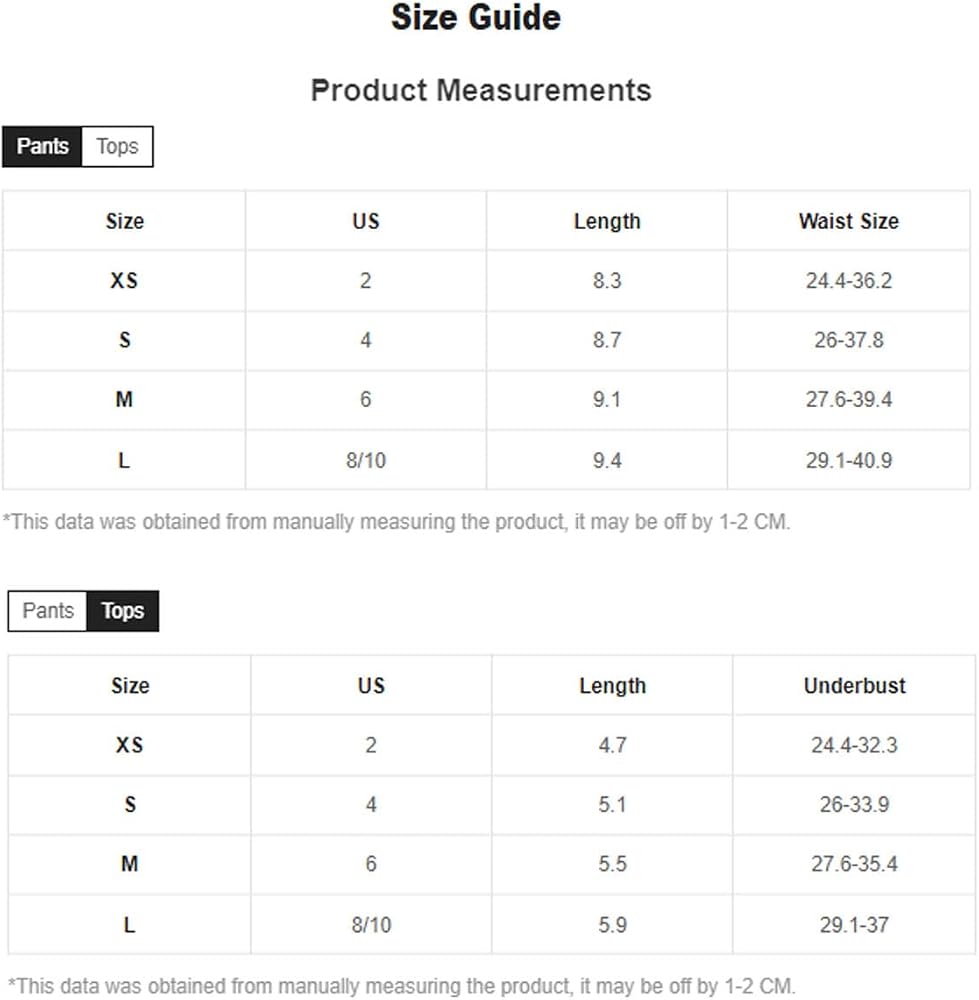Screen dimensions: 979x1000
Task: Click XS row label in pants table
Action: pyautogui.click(x=124, y=281)
